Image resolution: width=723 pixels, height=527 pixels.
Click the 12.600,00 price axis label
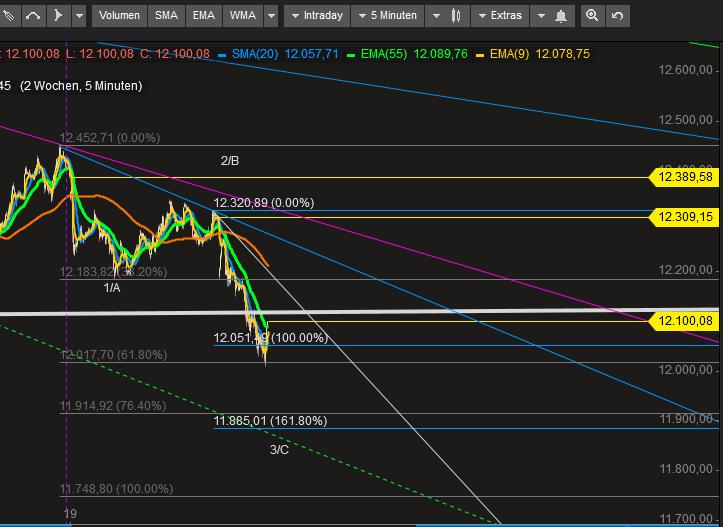[x=685, y=70]
